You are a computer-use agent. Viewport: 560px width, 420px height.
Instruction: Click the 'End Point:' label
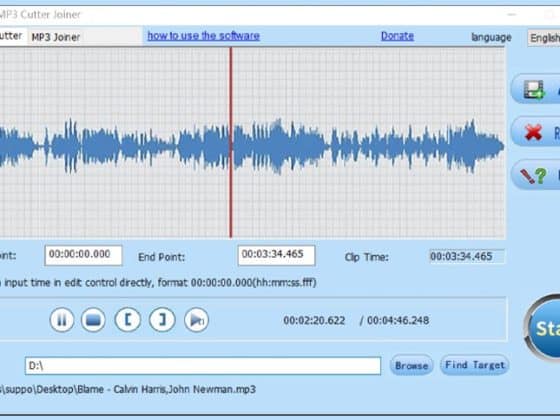(161, 257)
